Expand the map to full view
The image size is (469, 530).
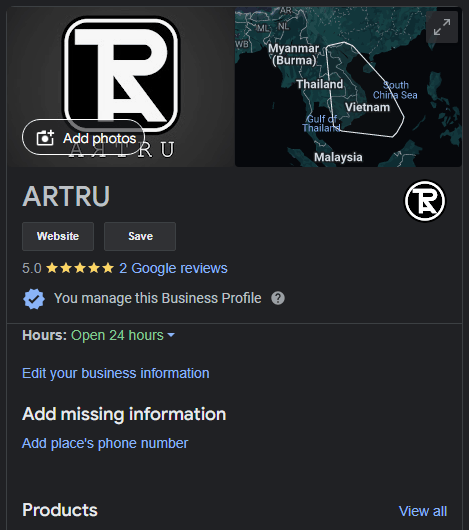coord(442,27)
